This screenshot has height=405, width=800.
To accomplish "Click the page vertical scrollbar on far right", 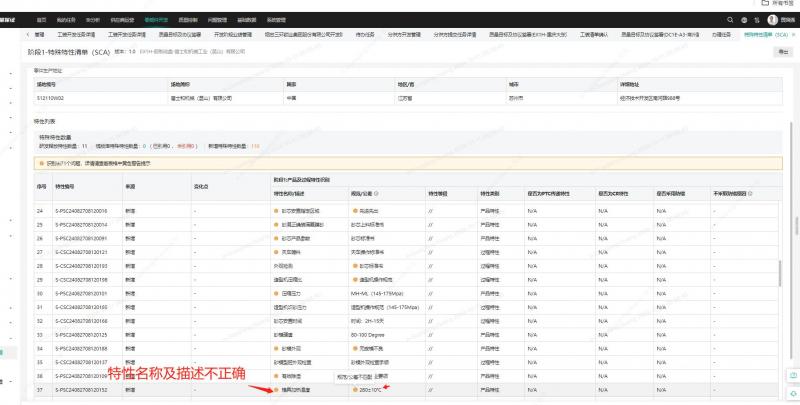I will tap(795, 227).
